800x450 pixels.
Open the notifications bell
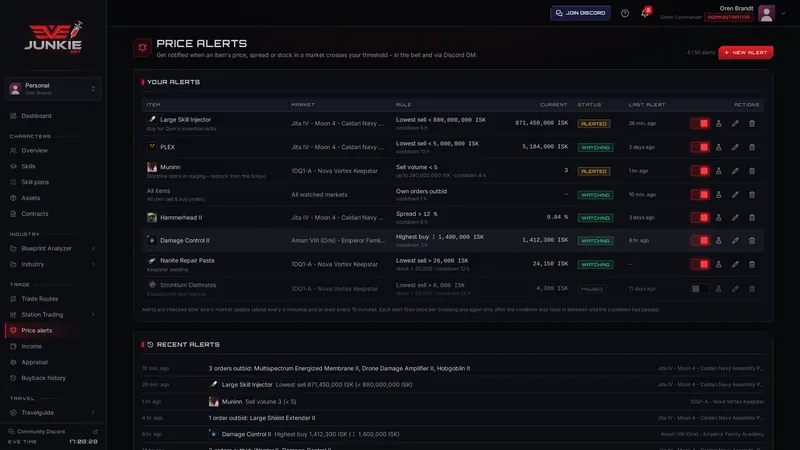tap(645, 13)
